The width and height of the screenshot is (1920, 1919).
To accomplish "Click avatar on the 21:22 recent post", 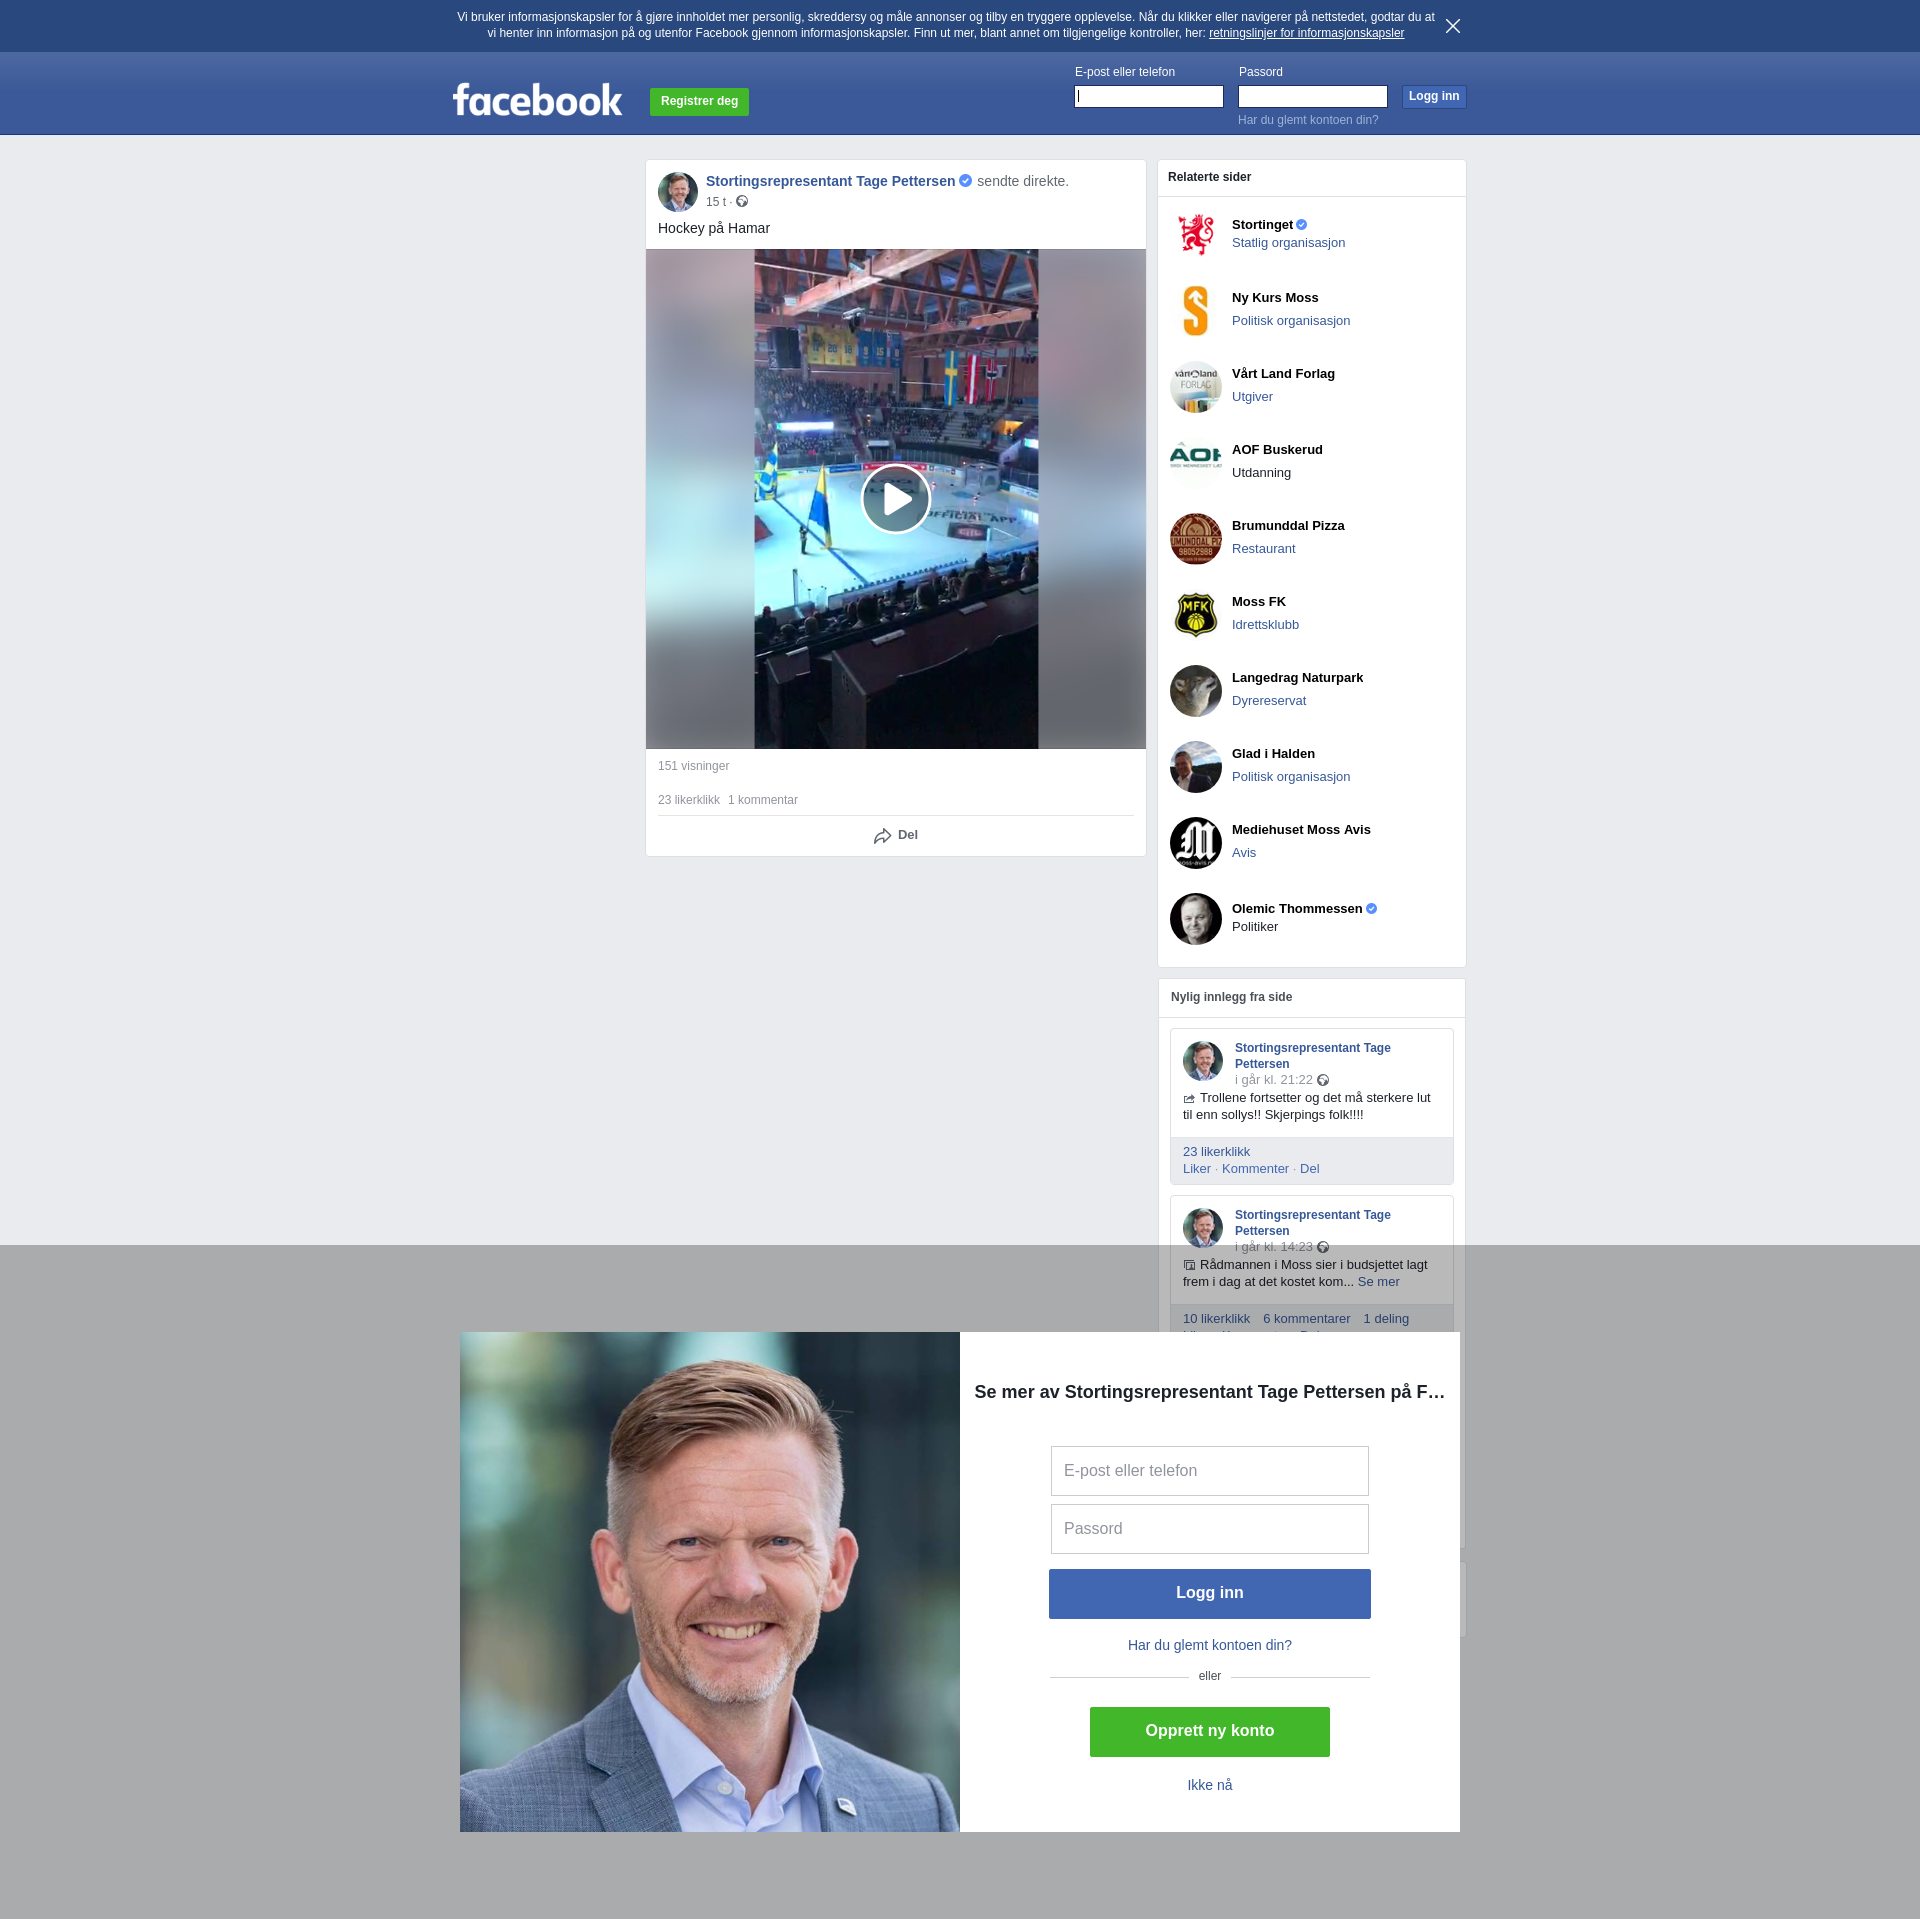I will click(1203, 1061).
